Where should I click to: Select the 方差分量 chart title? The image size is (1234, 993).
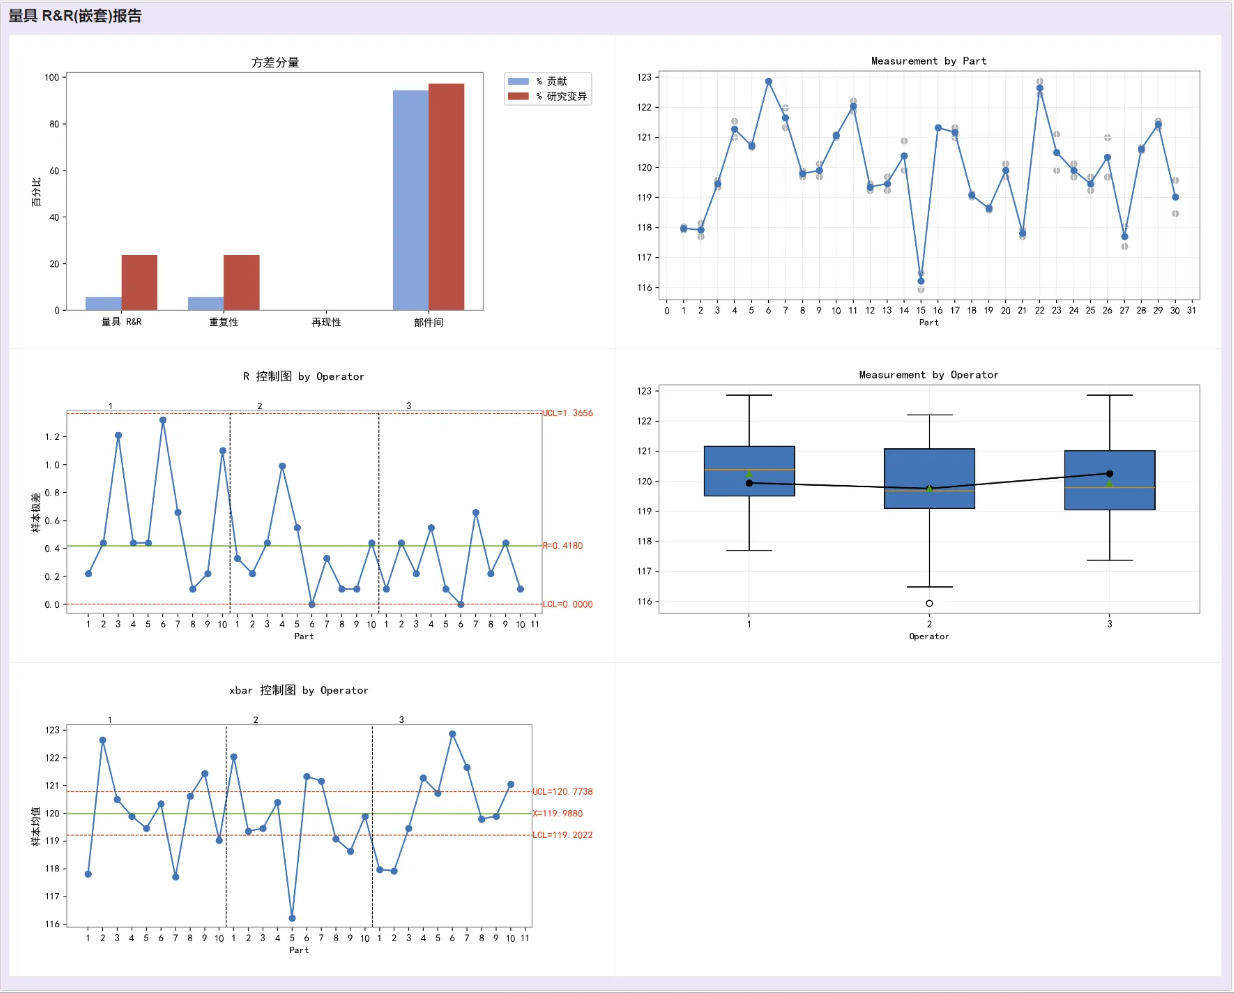275,62
